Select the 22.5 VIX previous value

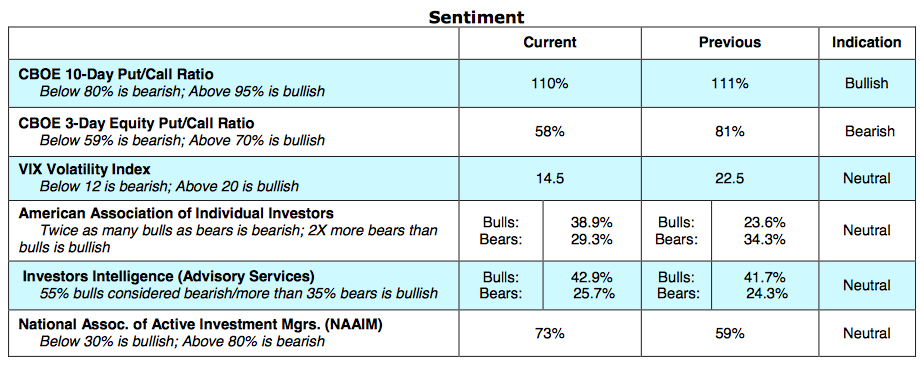[x=730, y=179]
